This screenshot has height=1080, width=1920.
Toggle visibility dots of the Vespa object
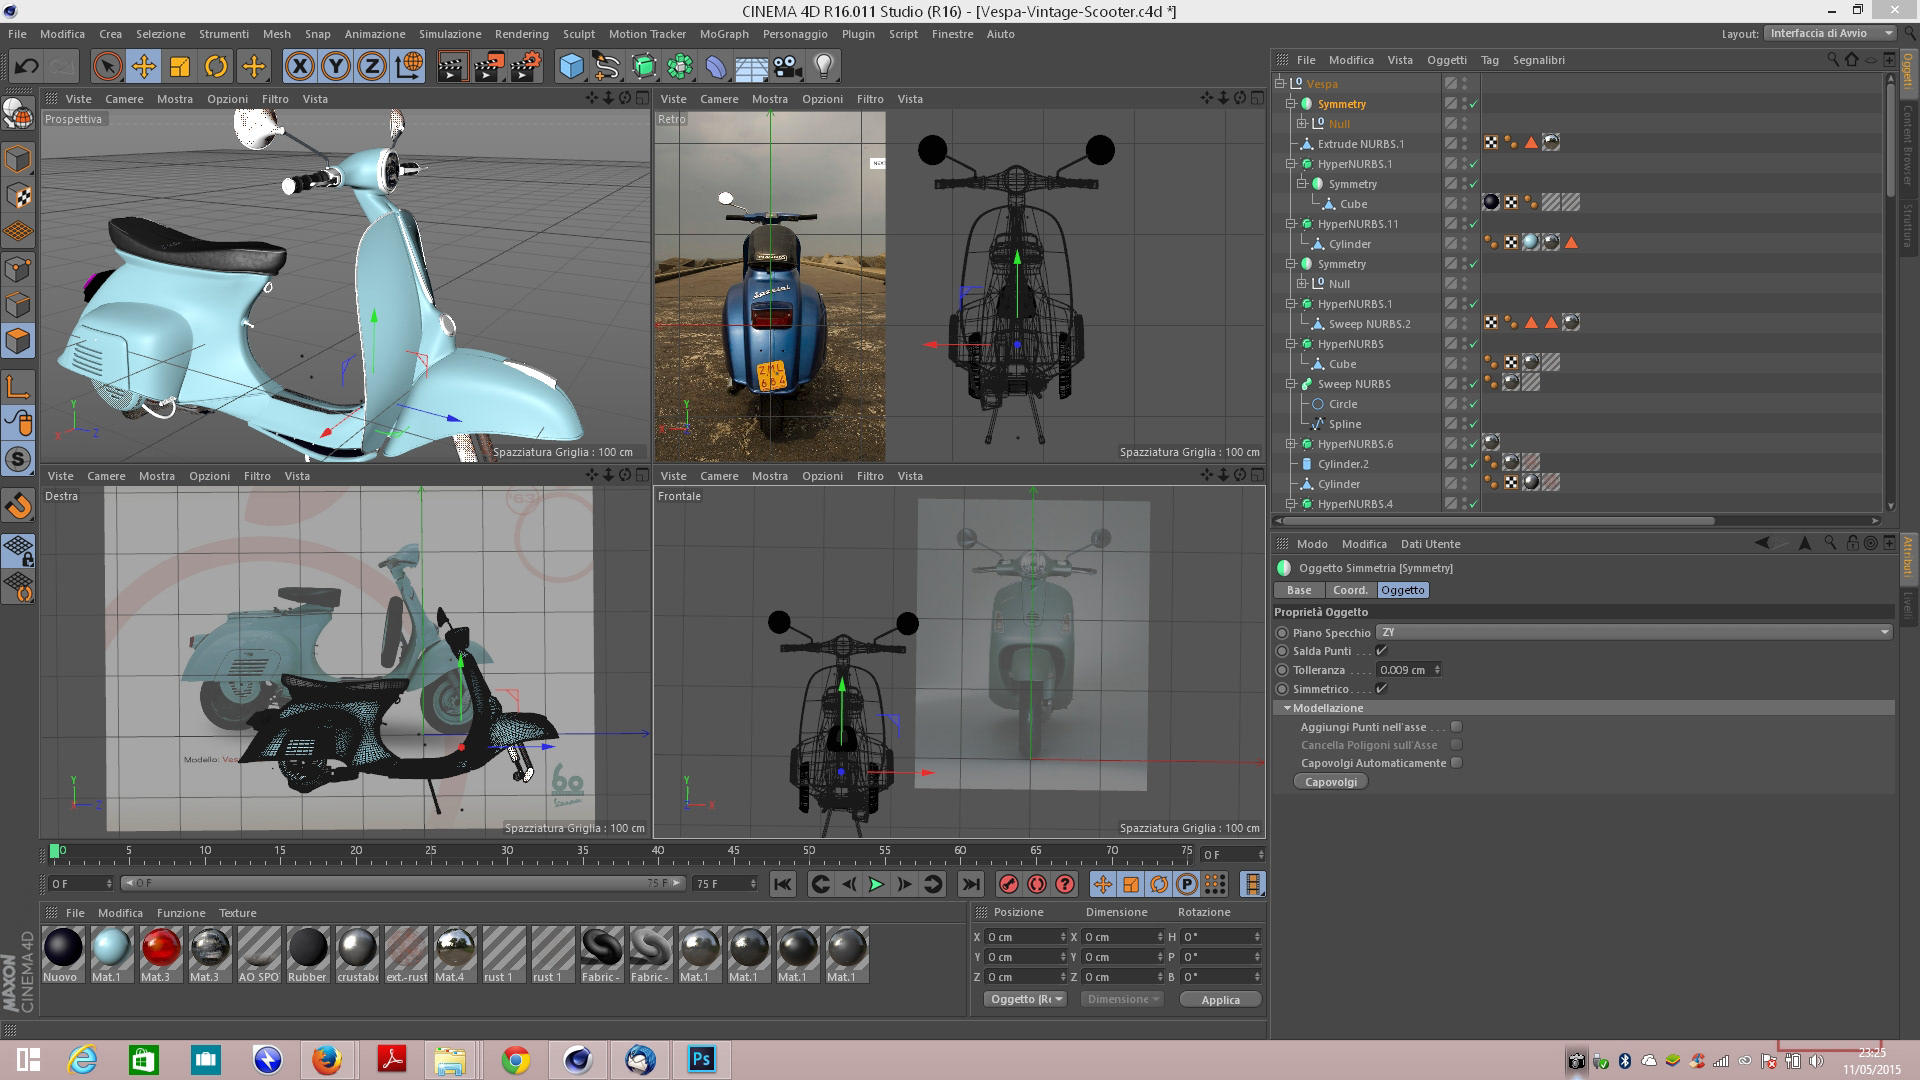[1464, 84]
